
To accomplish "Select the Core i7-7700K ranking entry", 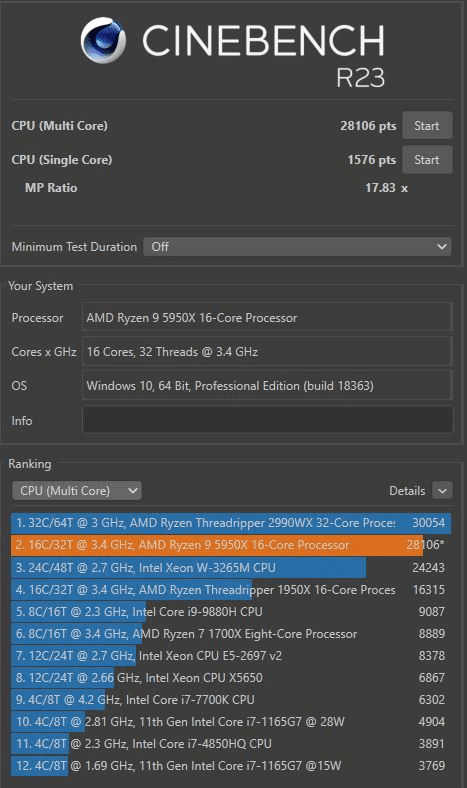I will click(231, 700).
